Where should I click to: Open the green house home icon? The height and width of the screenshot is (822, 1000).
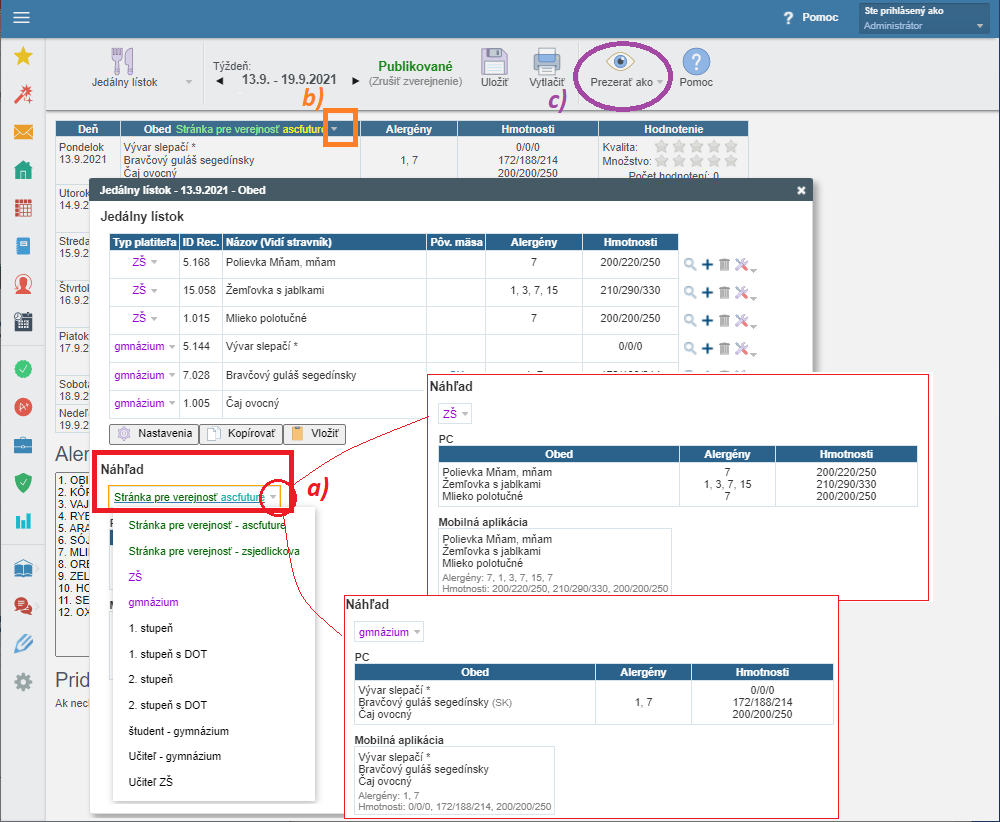tap(23, 170)
